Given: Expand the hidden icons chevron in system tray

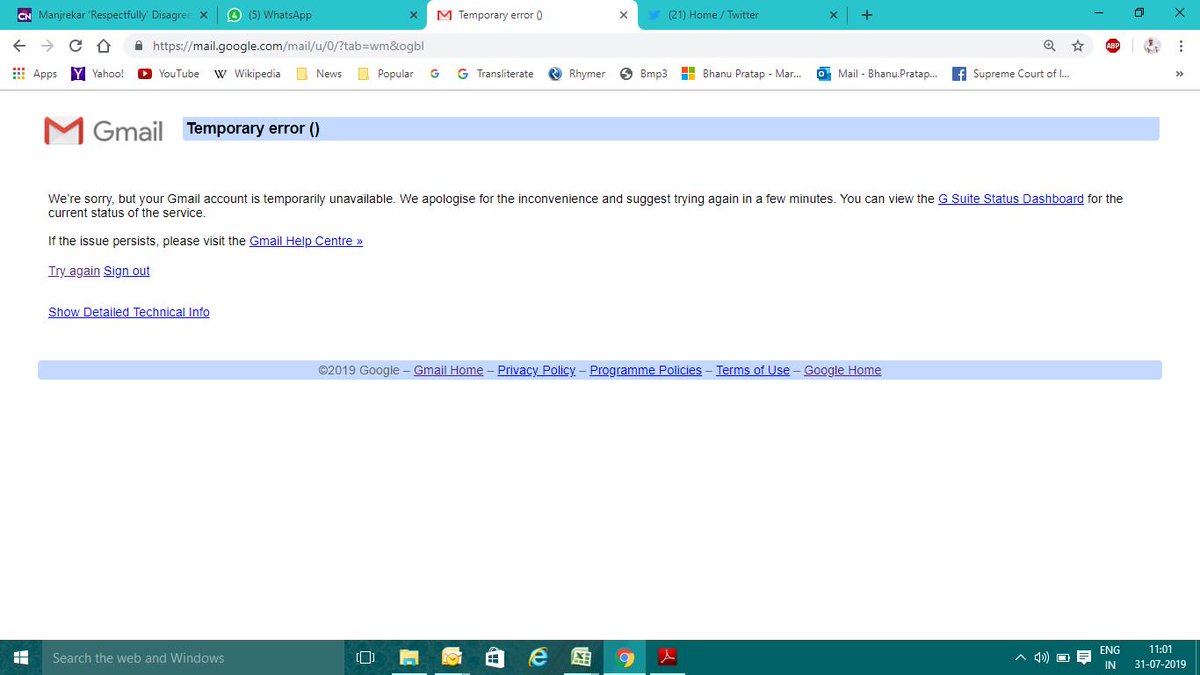Looking at the screenshot, I should [1021, 657].
